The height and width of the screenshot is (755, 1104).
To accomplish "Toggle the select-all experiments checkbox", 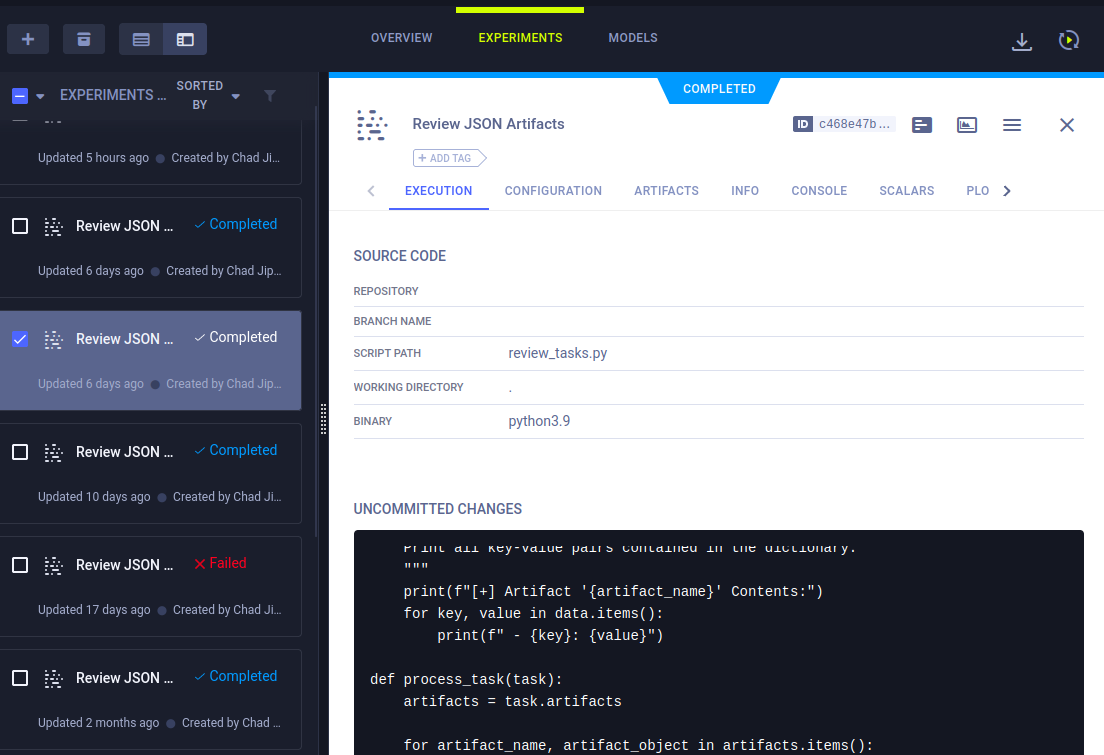I will (20, 96).
